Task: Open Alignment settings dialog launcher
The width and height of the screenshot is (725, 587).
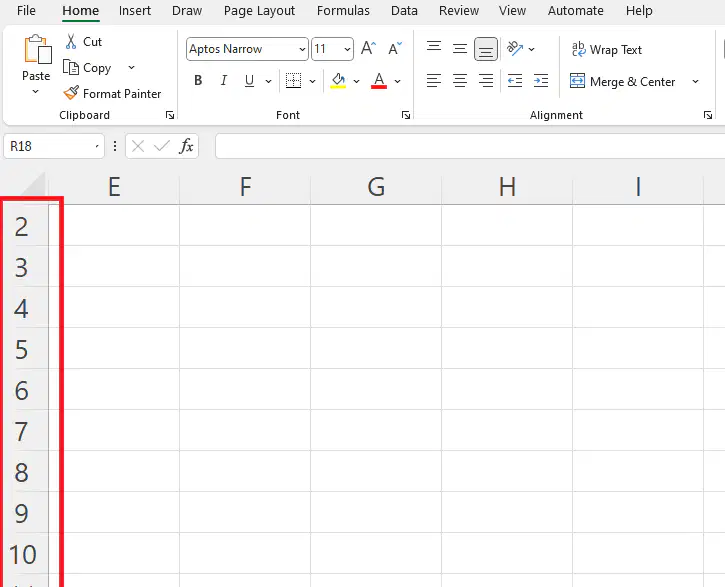Action: [708, 115]
